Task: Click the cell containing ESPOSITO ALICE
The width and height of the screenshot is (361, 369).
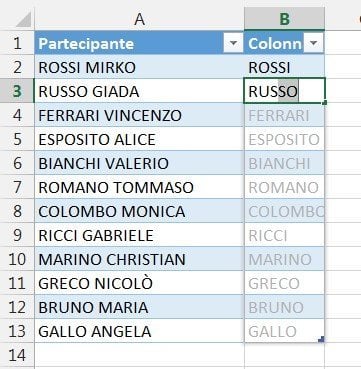Action: tap(139, 139)
